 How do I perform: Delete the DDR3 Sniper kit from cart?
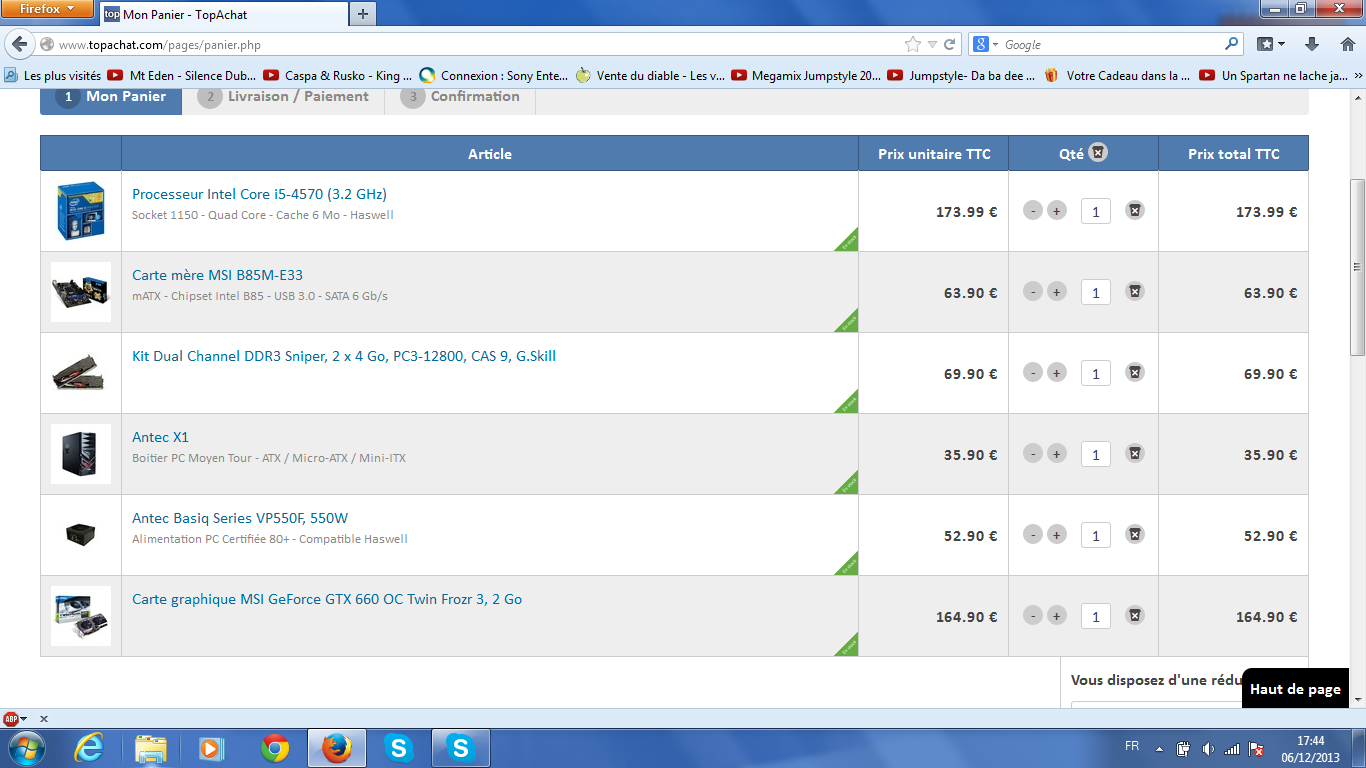point(1134,372)
